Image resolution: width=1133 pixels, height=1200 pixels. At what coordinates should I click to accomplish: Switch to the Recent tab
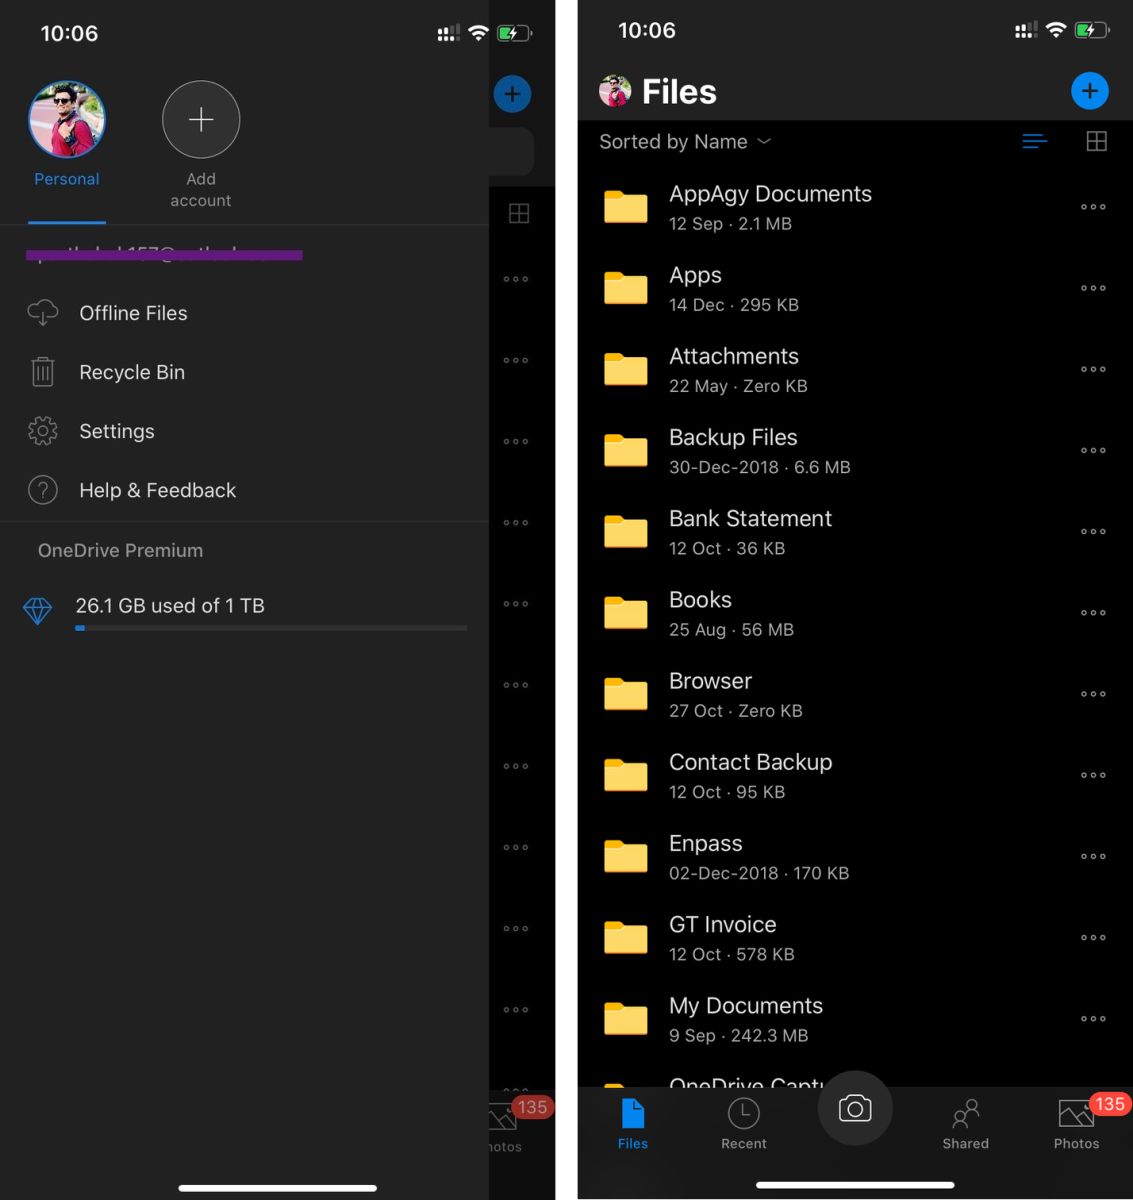tap(744, 1124)
